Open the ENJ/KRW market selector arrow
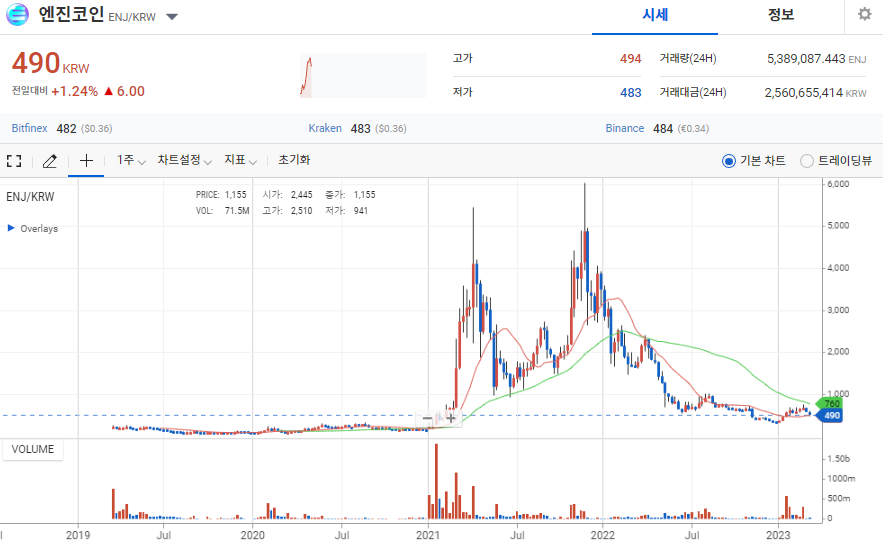Viewport: 883px width, 546px height. (172, 17)
